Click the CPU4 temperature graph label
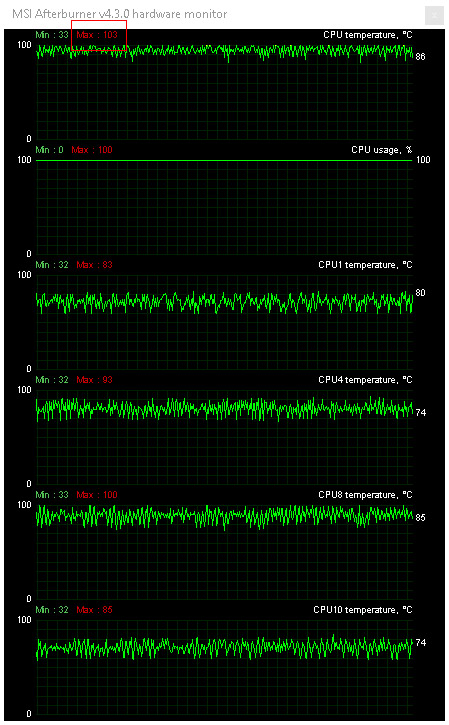The height and width of the screenshot is (725, 449). (365, 380)
